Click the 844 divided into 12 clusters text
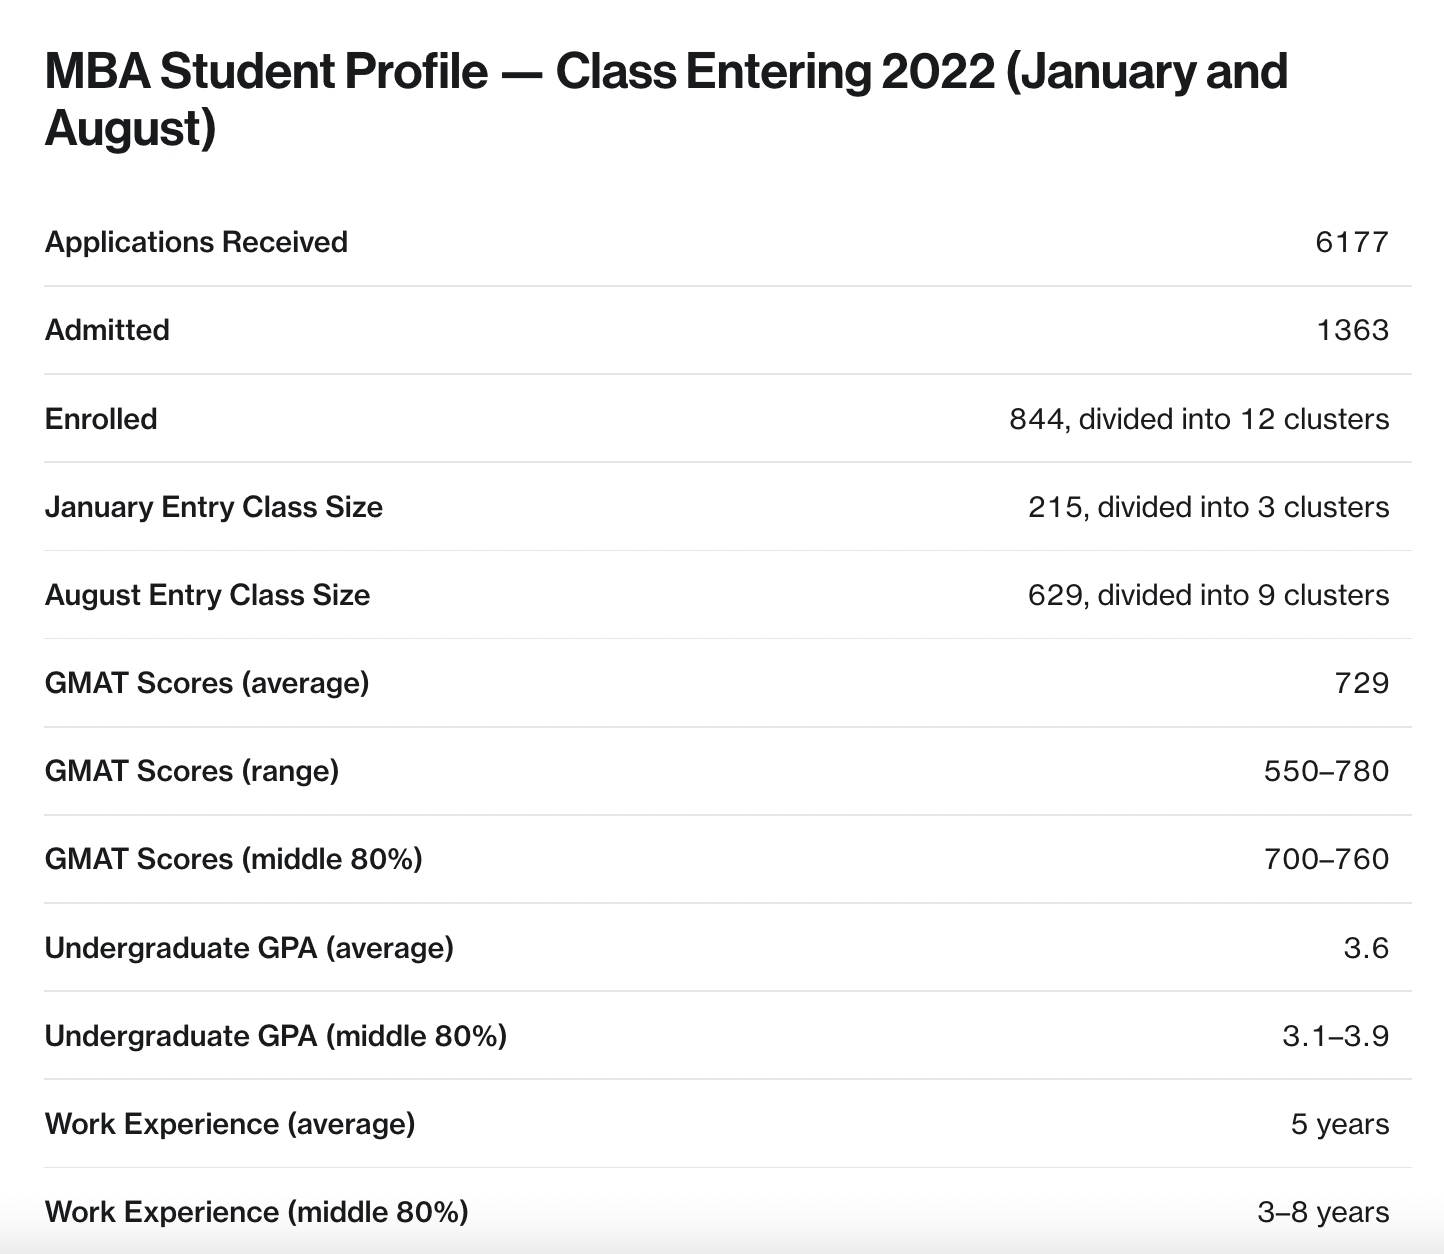Viewport: 1444px width, 1254px height. pyautogui.click(x=1199, y=418)
